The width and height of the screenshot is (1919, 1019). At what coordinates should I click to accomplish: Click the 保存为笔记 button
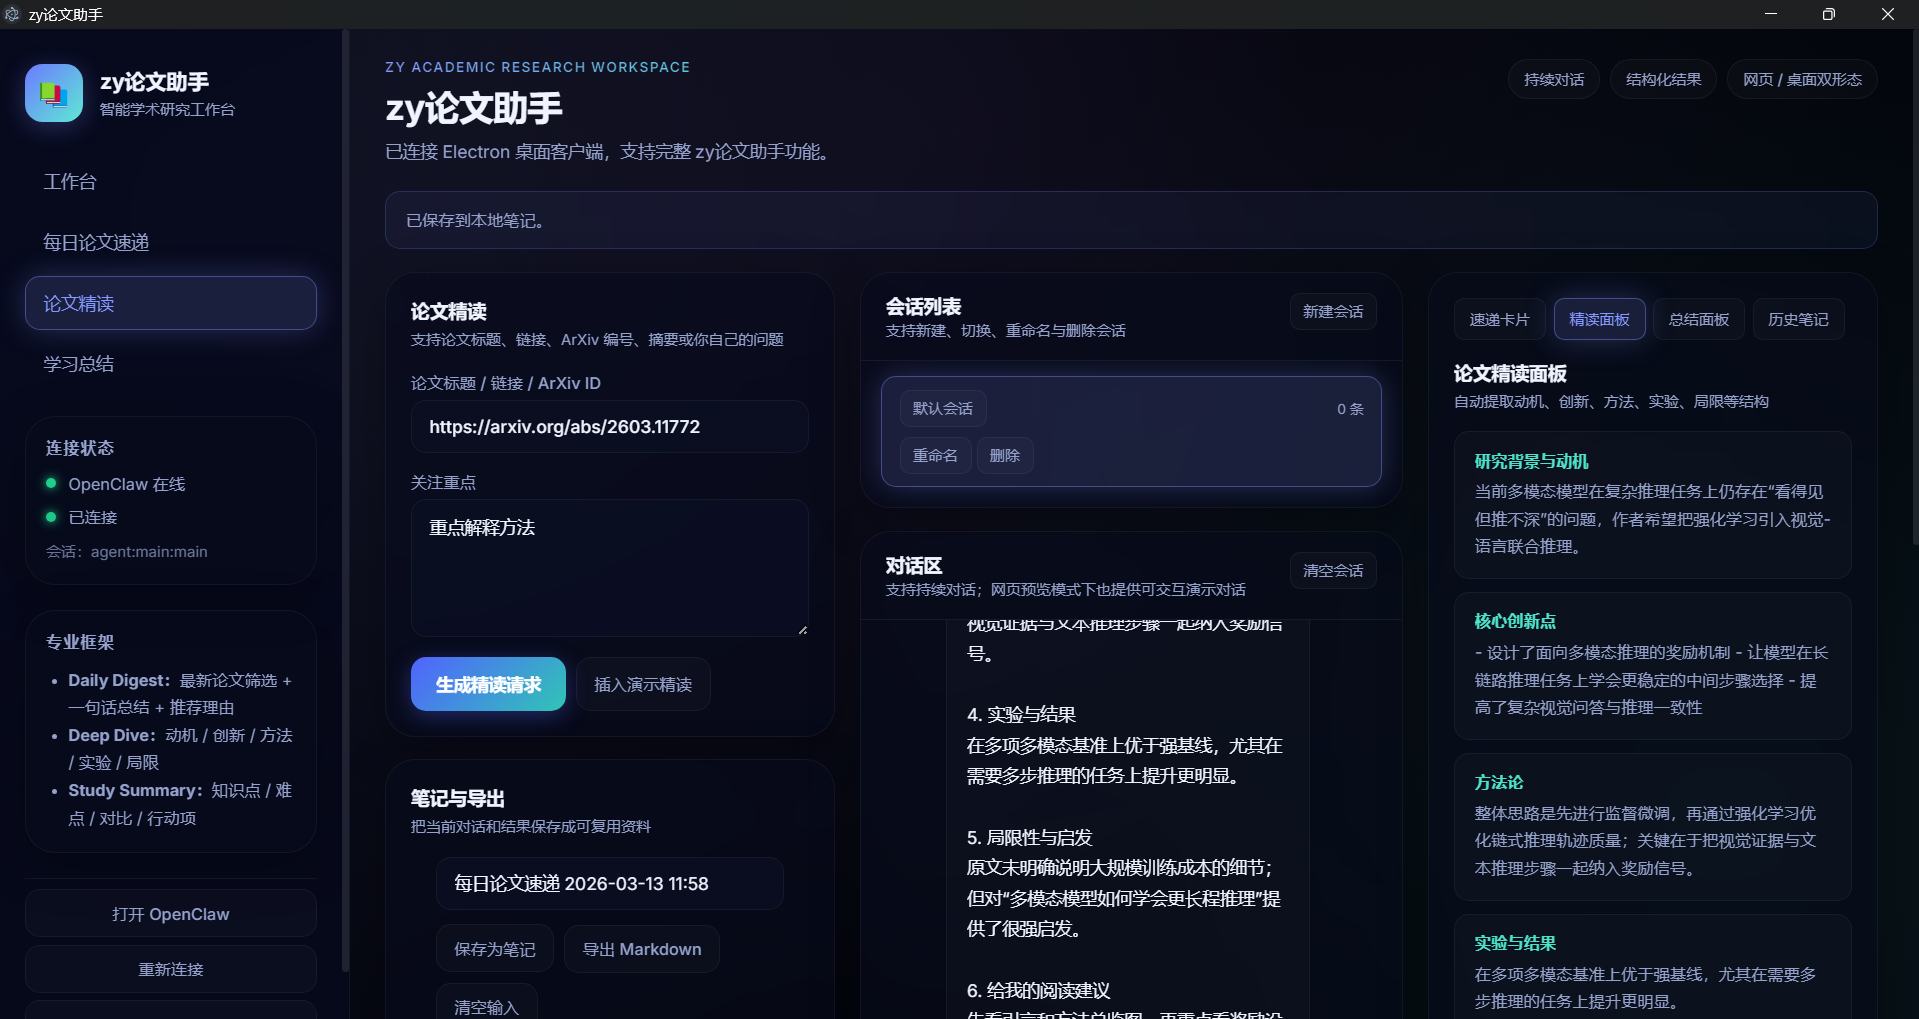pyautogui.click(x=494, y=949)
